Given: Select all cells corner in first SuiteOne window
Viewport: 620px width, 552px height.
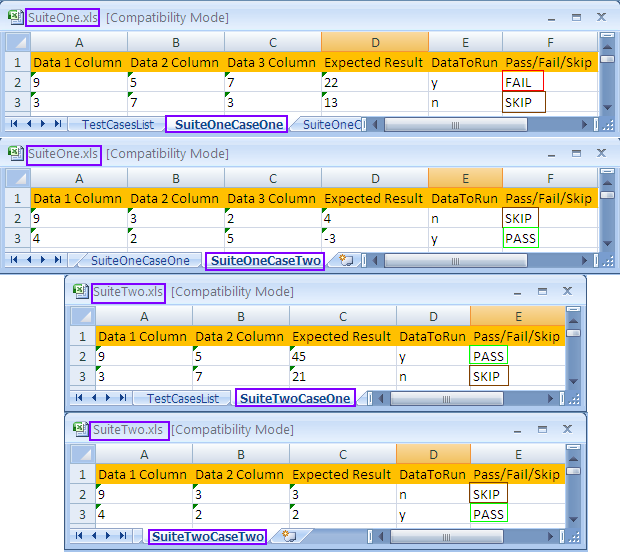Looking at the screenshot, I should pyautogui.click(x=18, y=42).
